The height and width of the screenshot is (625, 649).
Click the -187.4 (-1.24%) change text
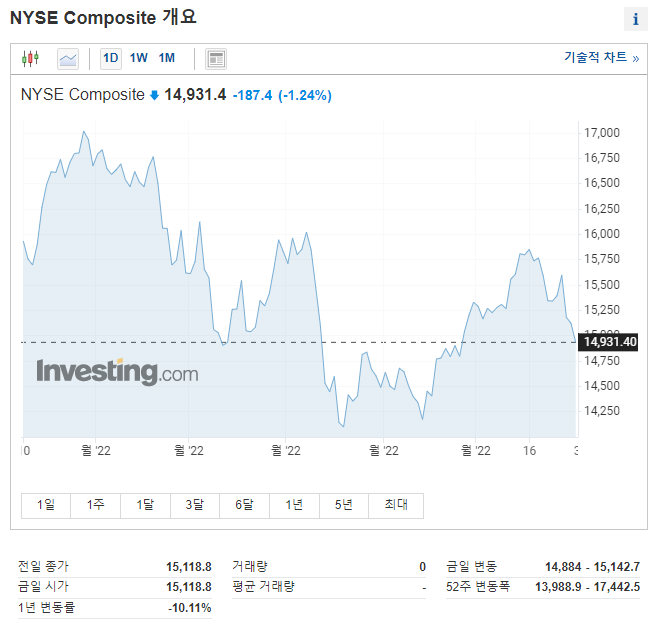pos(282,96)
